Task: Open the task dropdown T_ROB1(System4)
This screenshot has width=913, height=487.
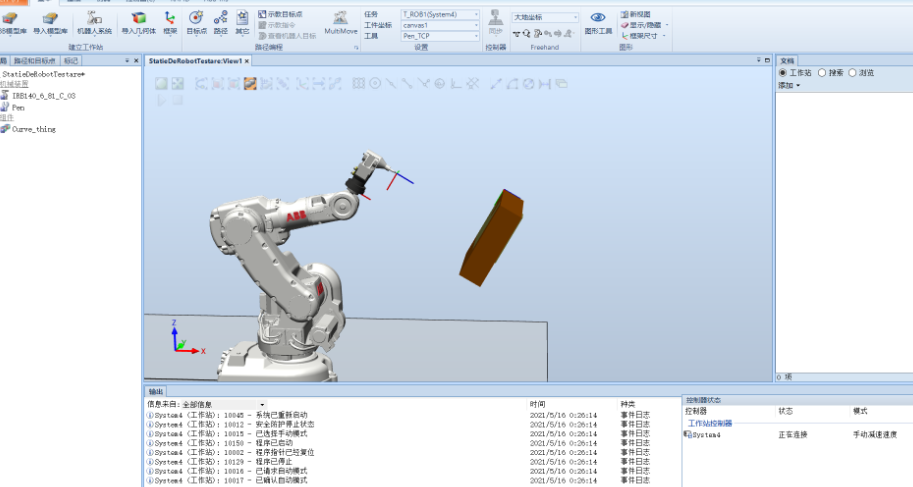Action: pyautogui.click(x=439, y=15)
